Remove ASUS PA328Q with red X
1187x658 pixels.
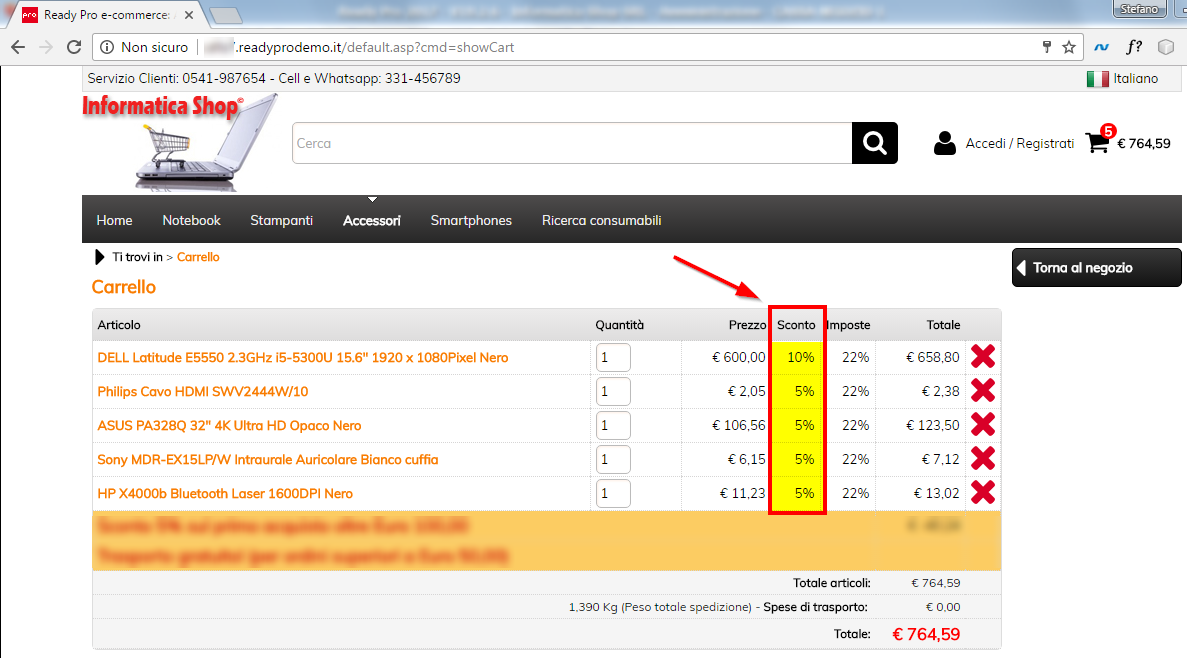coord(983,425)
